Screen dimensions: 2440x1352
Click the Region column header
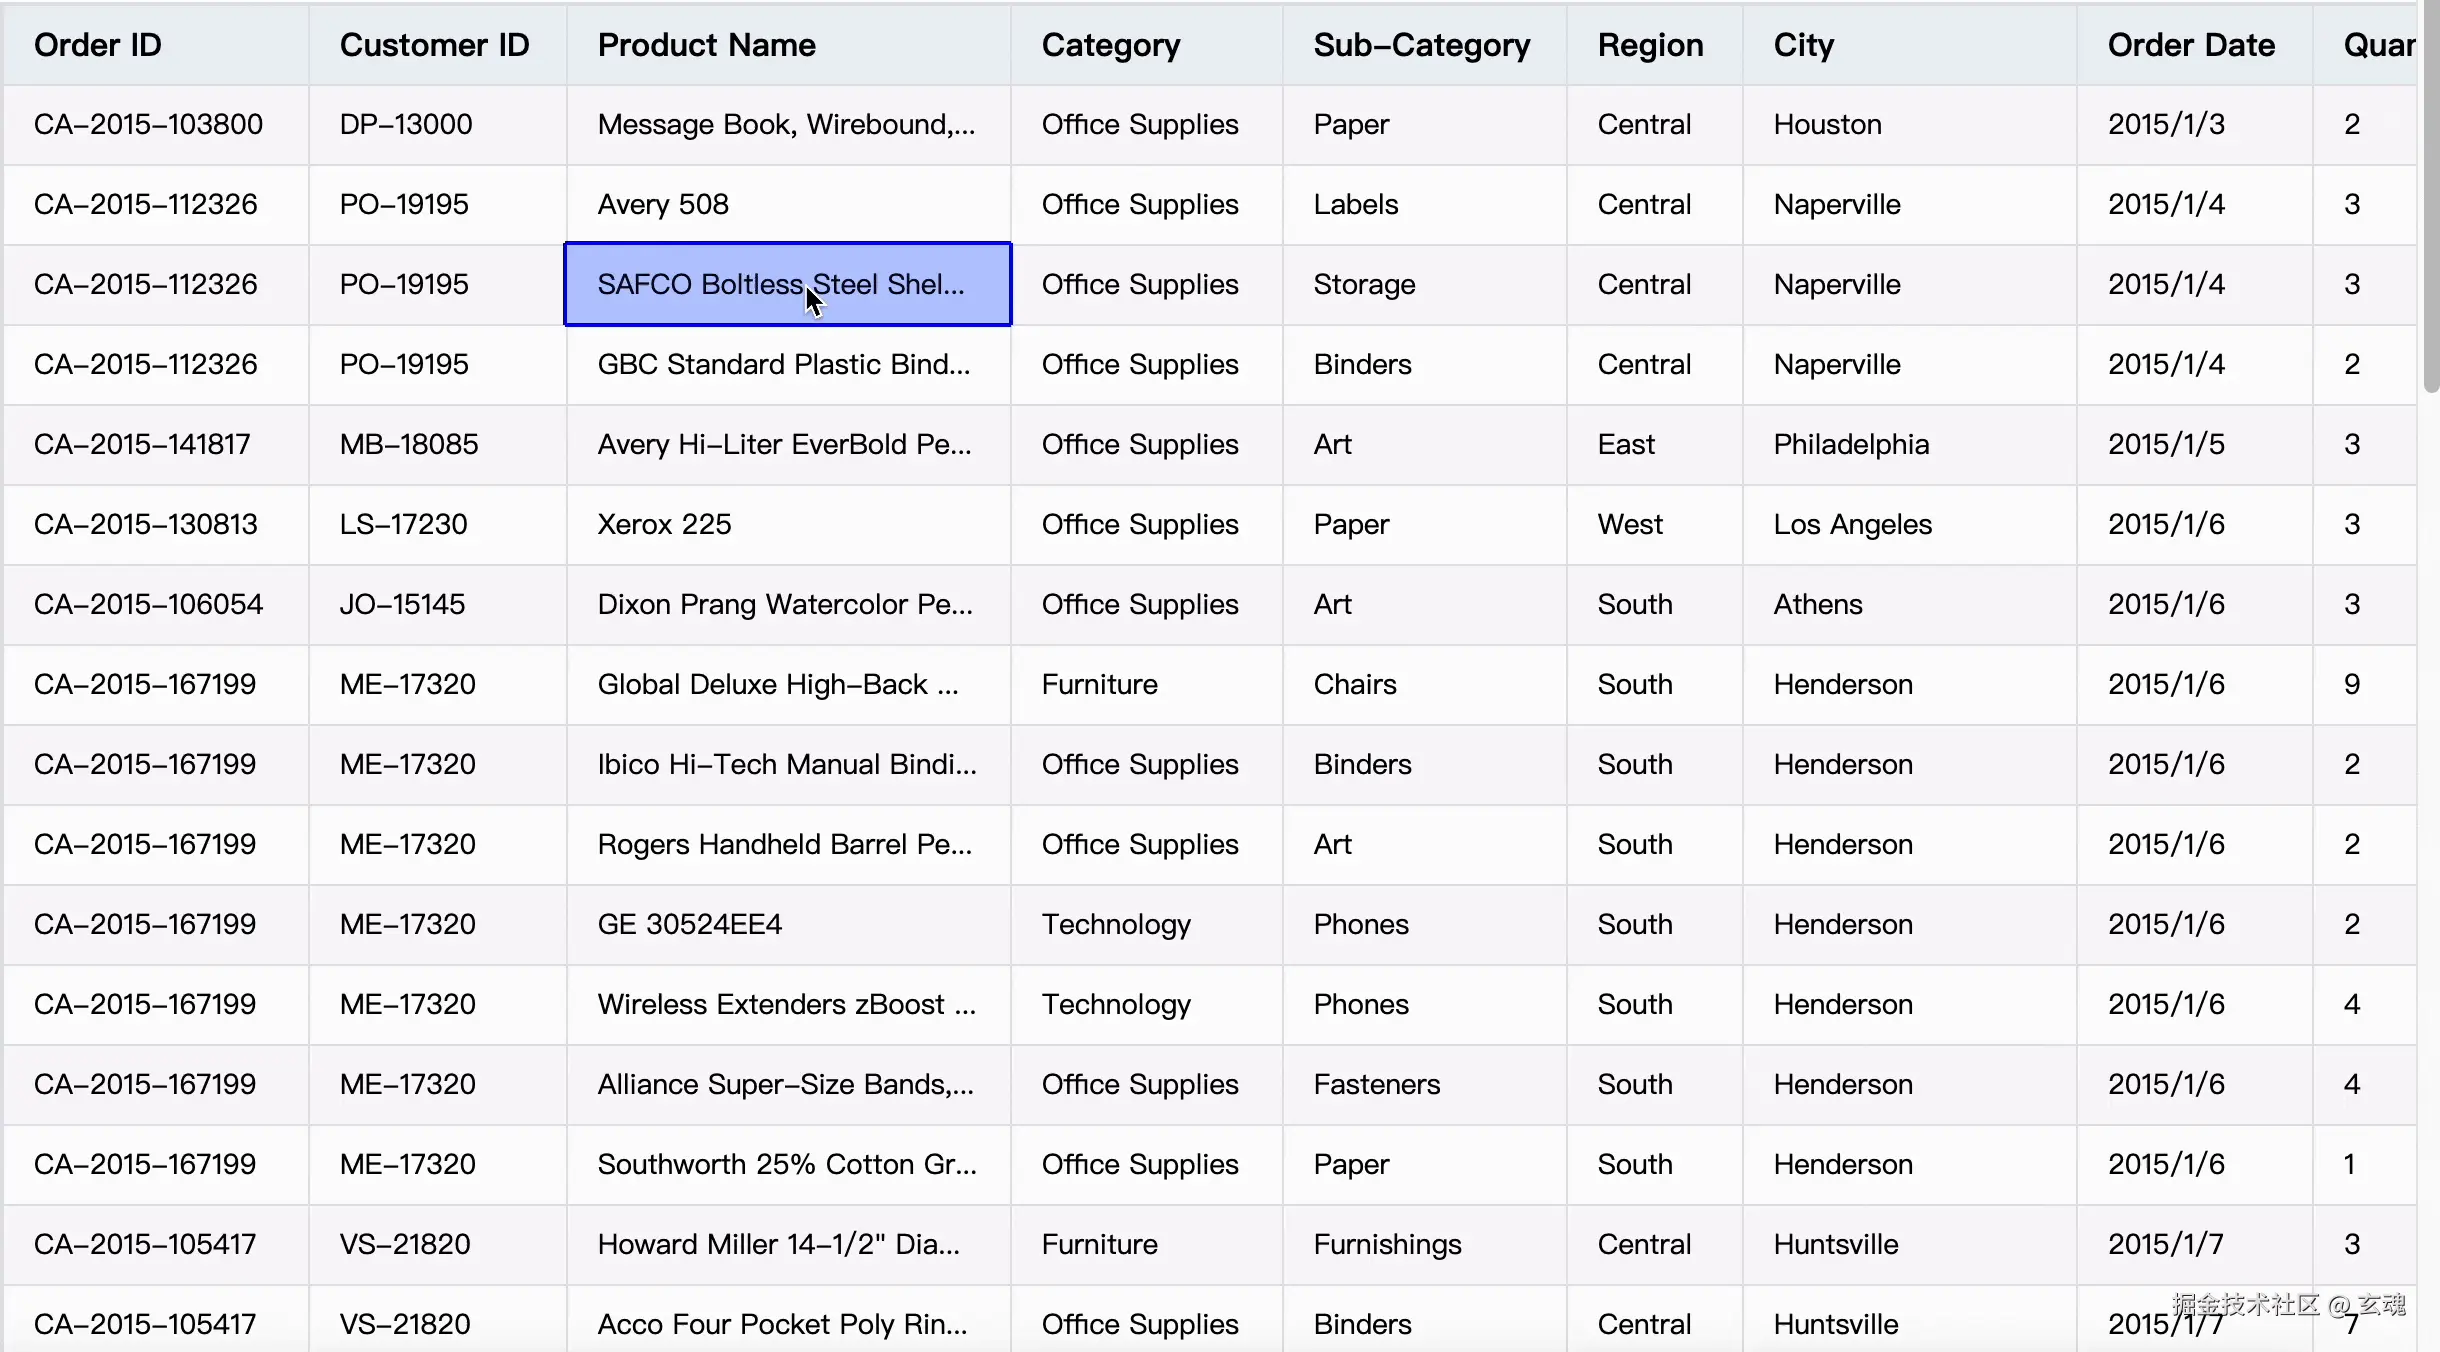pyautogui.click(x=1650, y=45)
